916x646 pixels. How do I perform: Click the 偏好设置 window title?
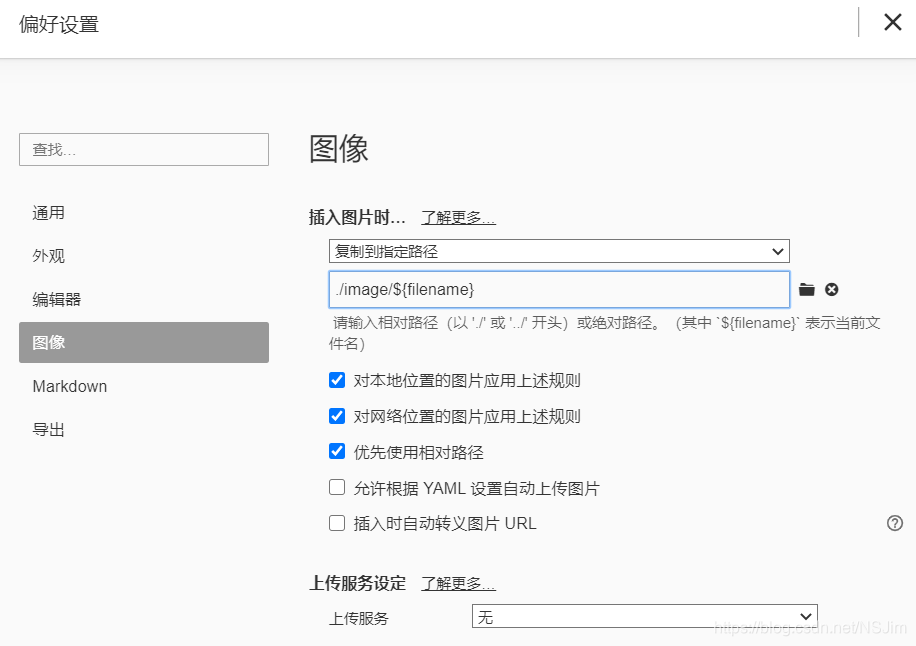coord(59,25)
